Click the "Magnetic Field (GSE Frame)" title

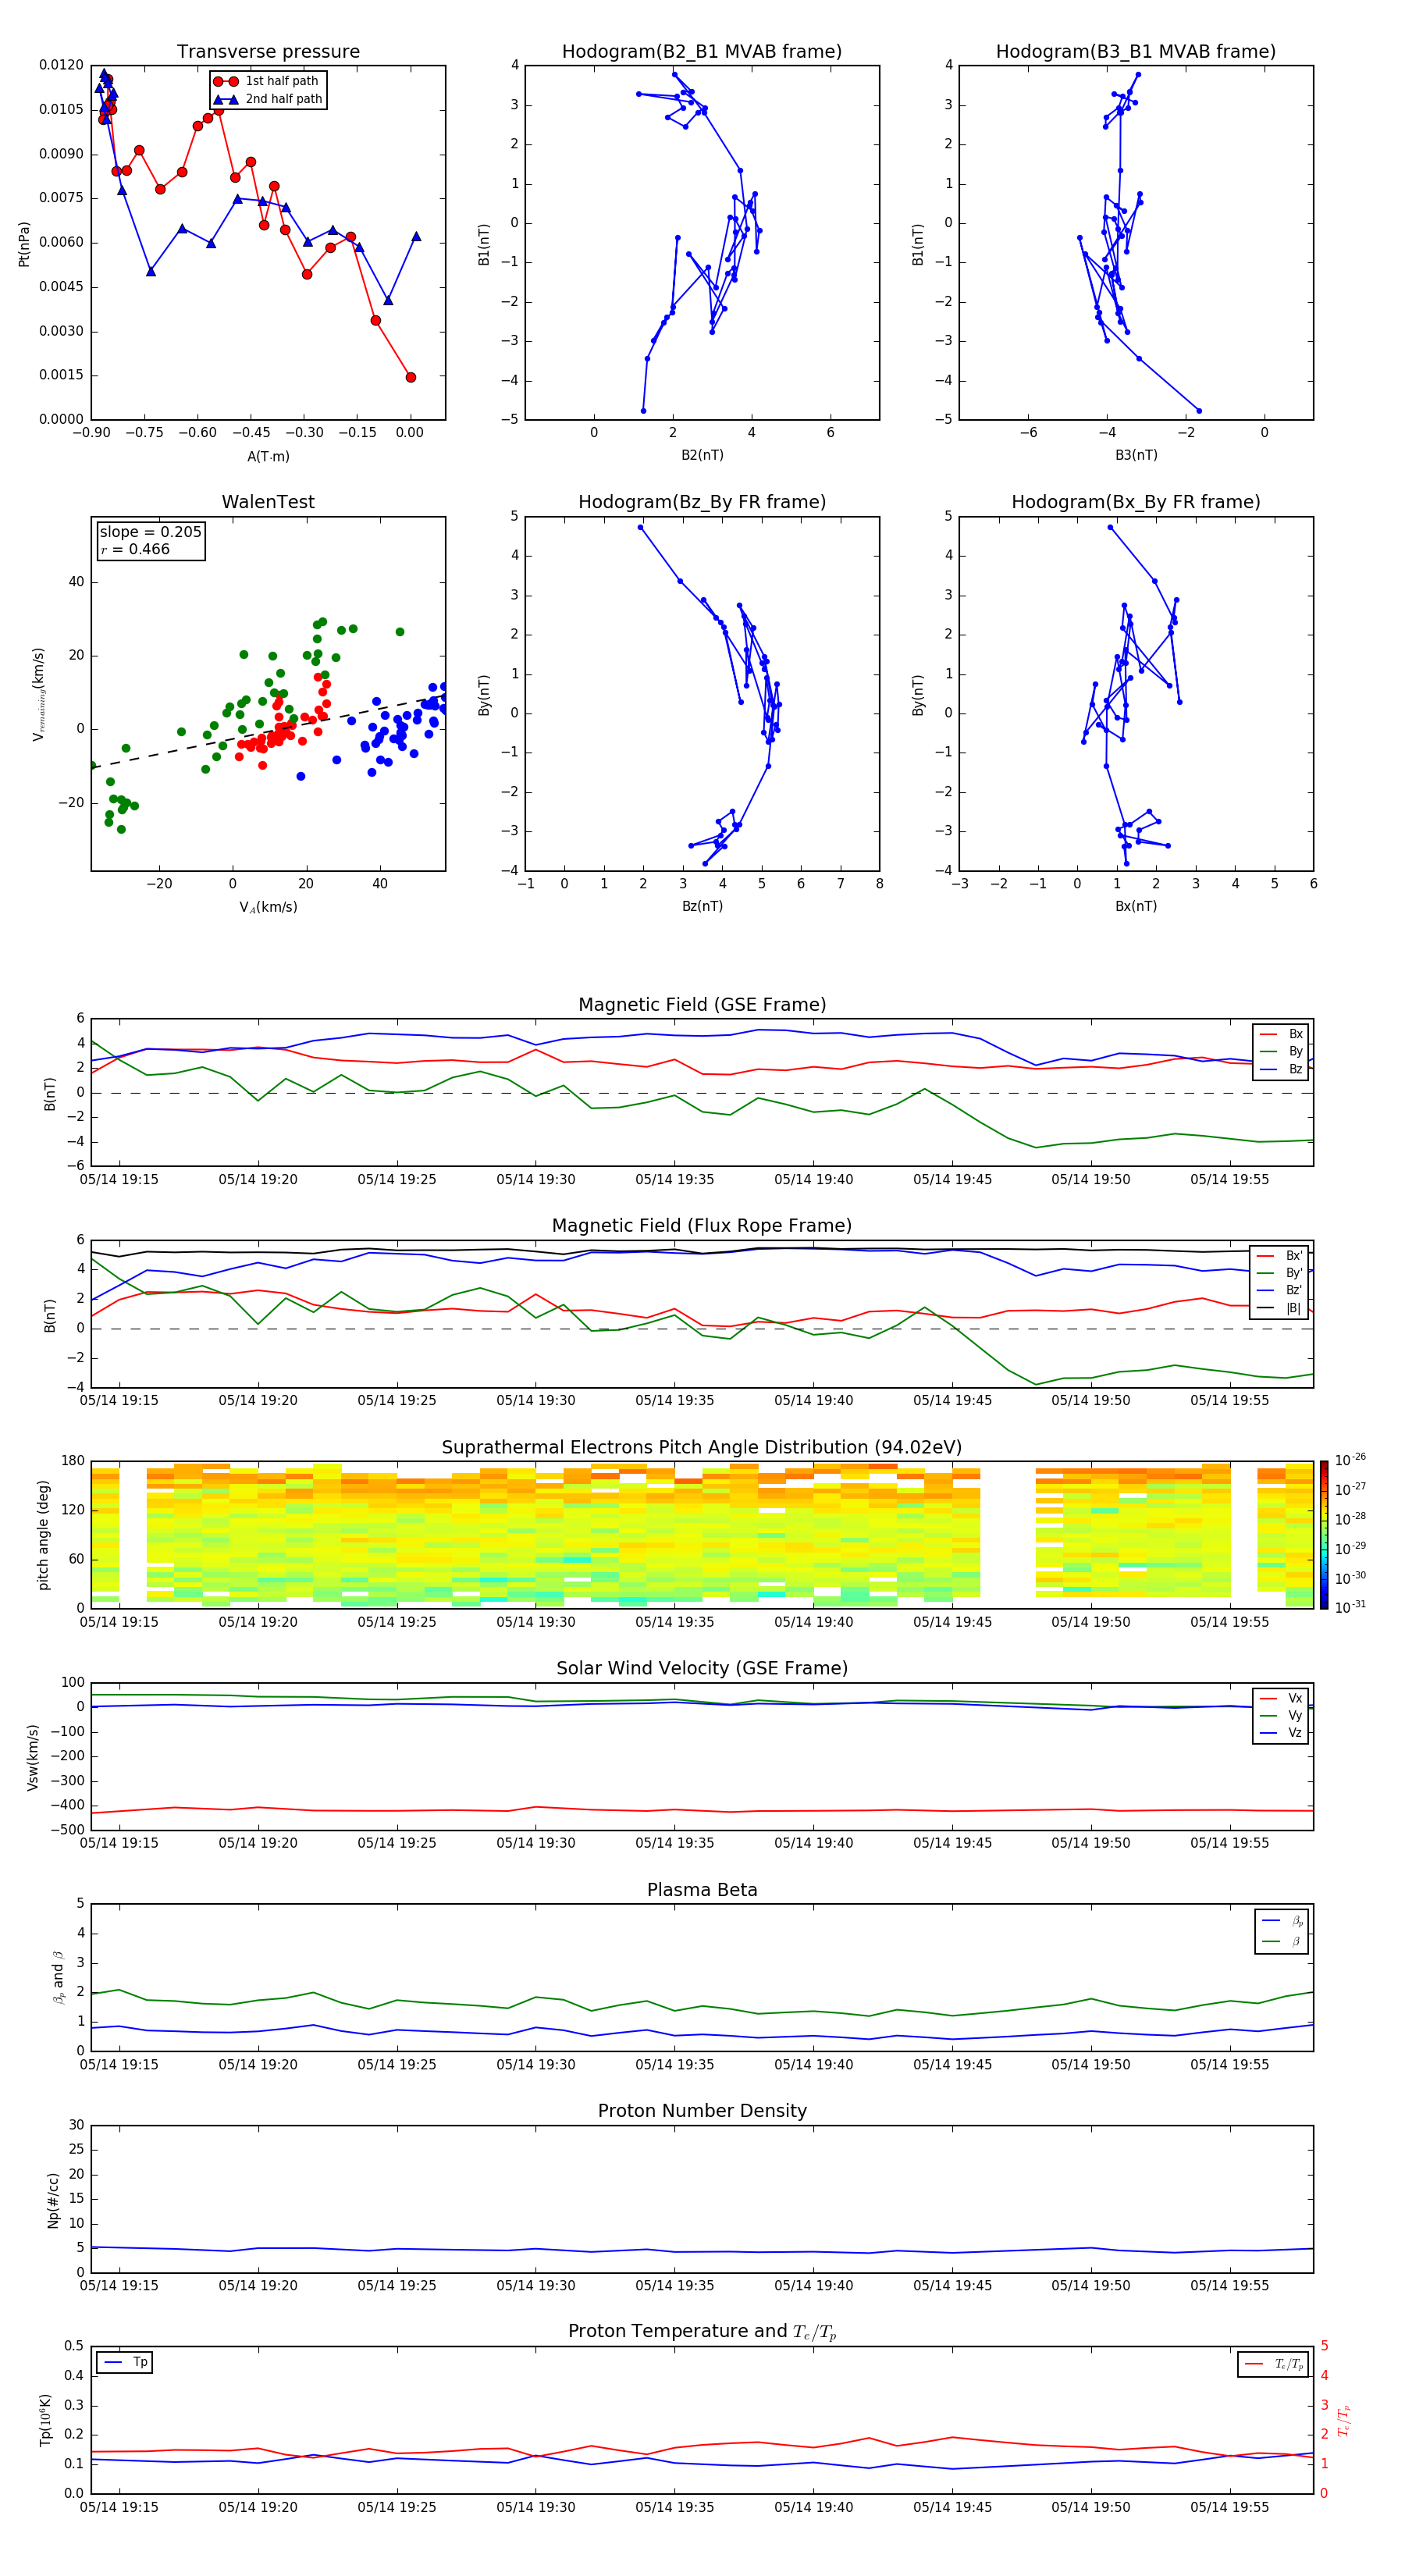click(x=702, y=1005)
